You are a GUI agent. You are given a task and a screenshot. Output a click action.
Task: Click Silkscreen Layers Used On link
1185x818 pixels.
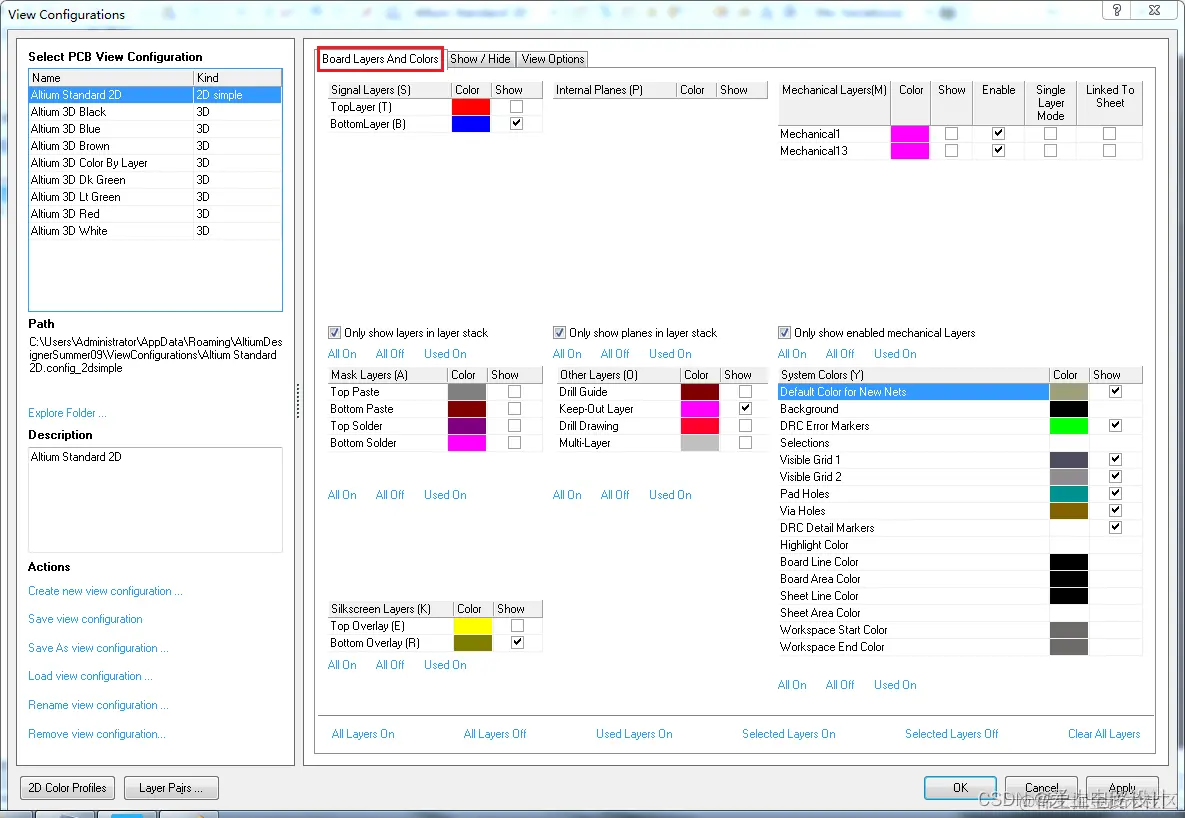[x=445, y=665]
